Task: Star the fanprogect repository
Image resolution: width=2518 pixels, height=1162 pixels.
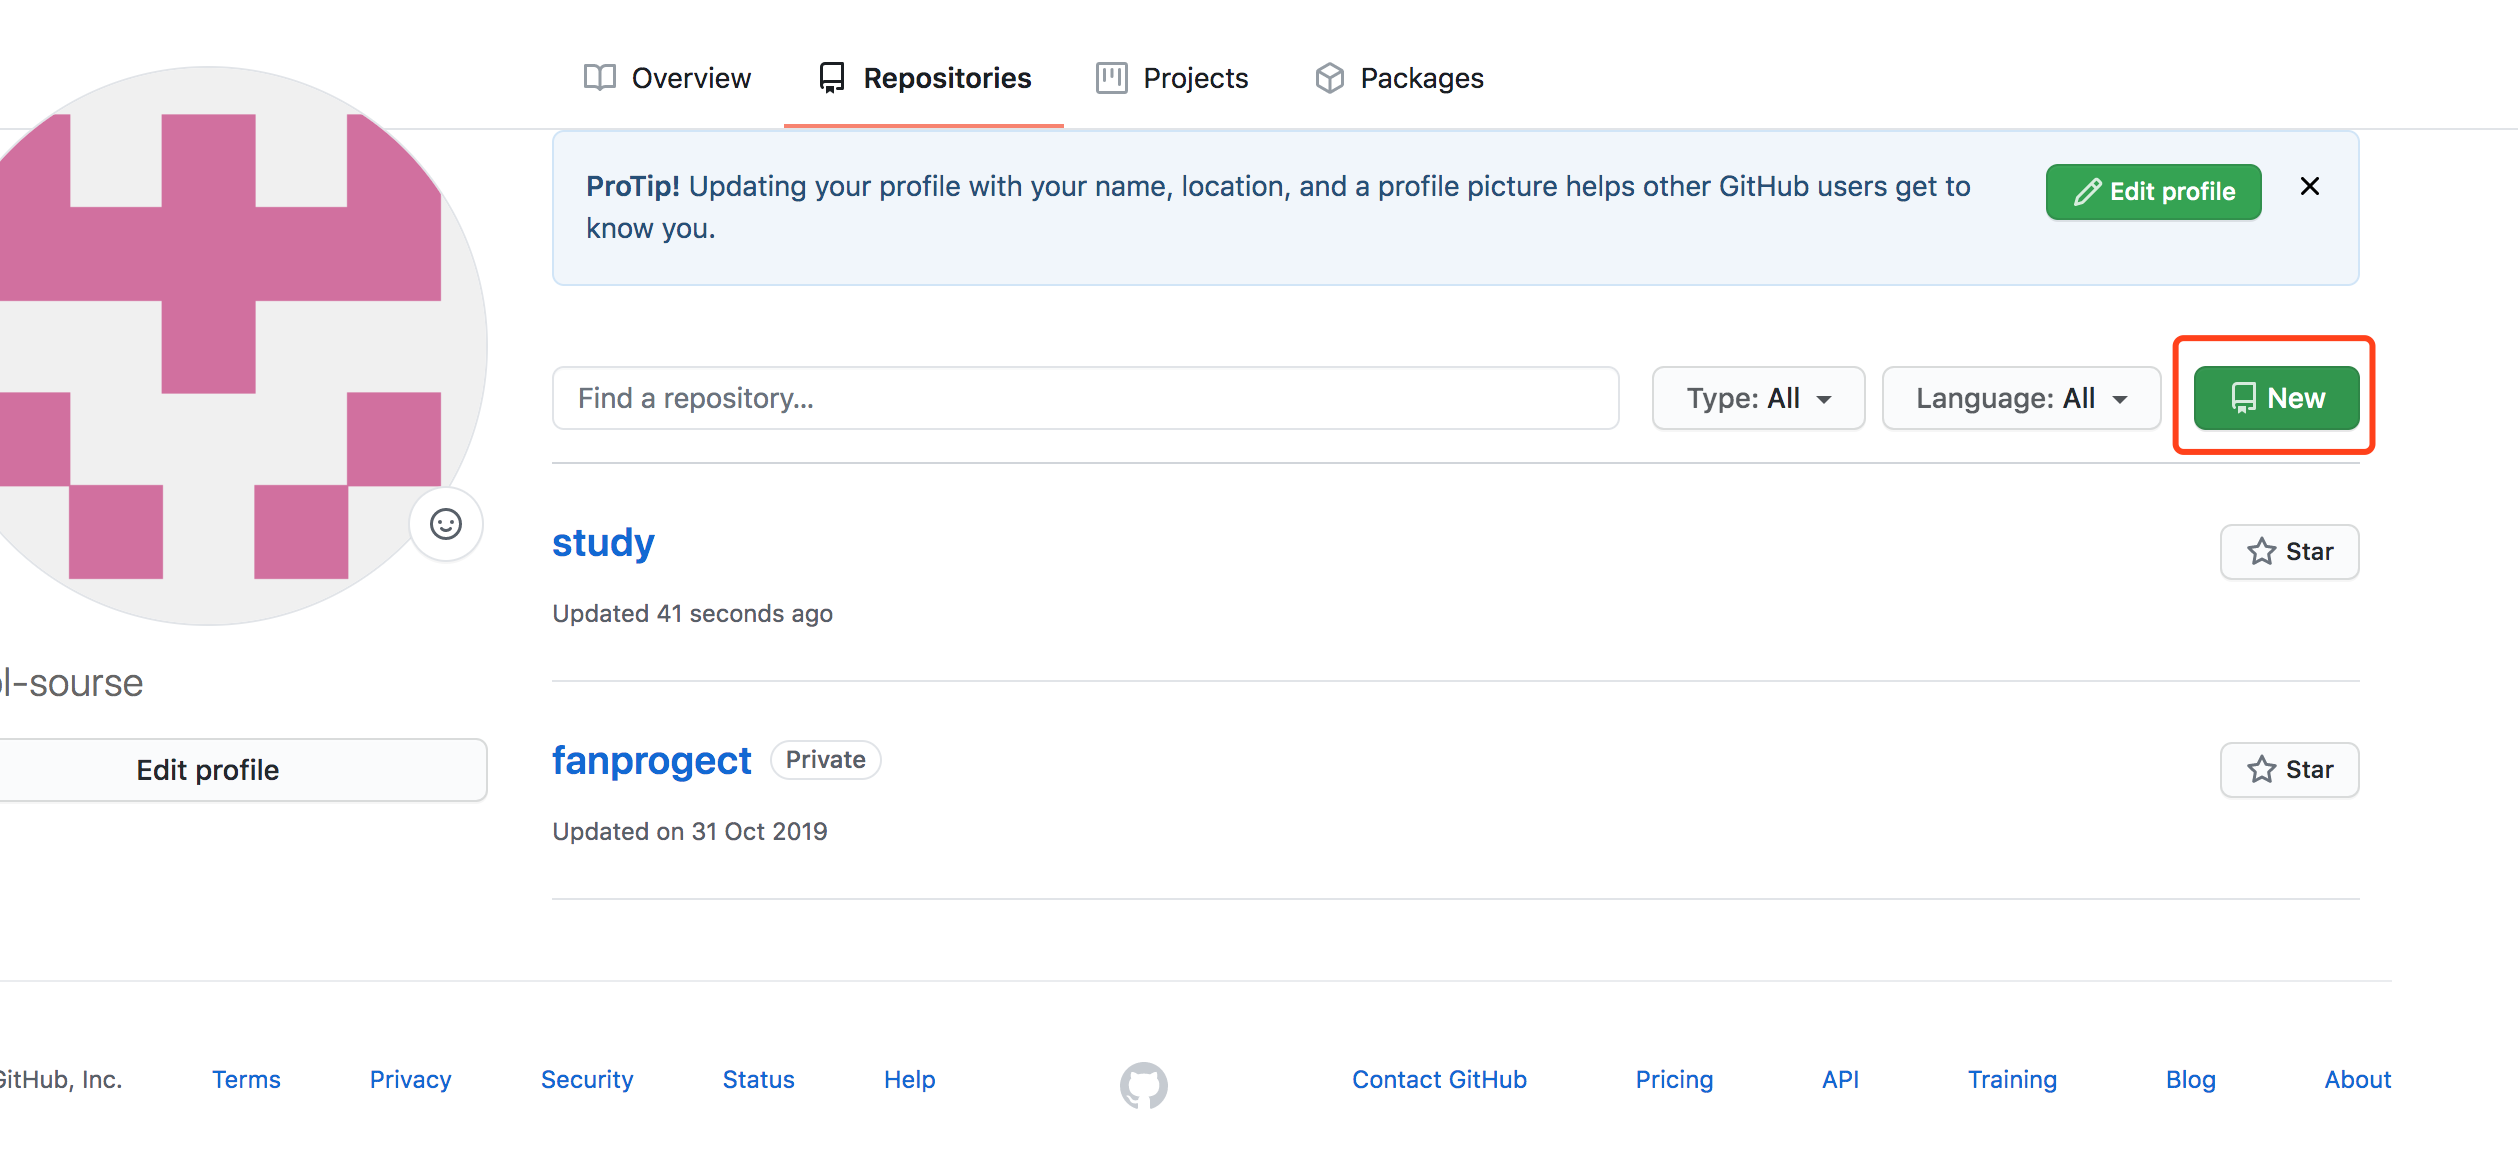Action: (2289, 770)
